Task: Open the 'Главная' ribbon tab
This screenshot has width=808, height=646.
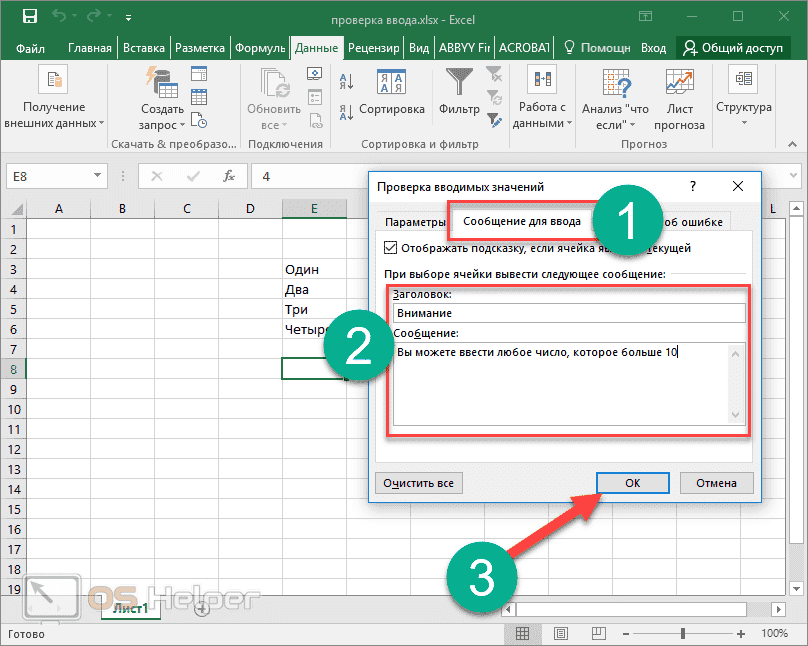Action: (90, 48)
